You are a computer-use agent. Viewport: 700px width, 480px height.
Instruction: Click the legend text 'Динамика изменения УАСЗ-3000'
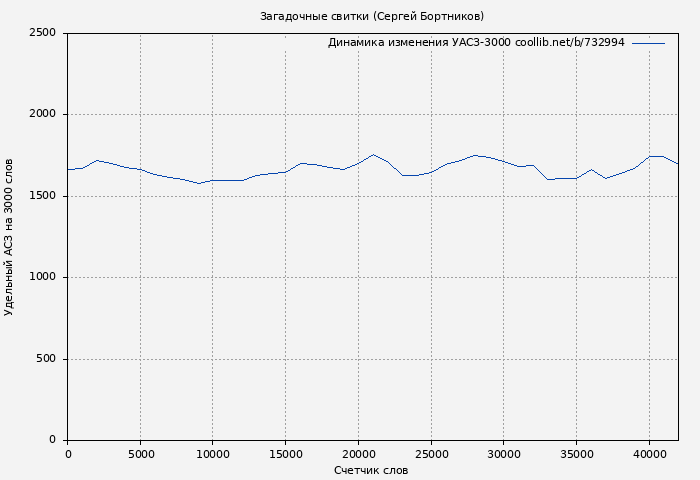click(x=418, y=43)
